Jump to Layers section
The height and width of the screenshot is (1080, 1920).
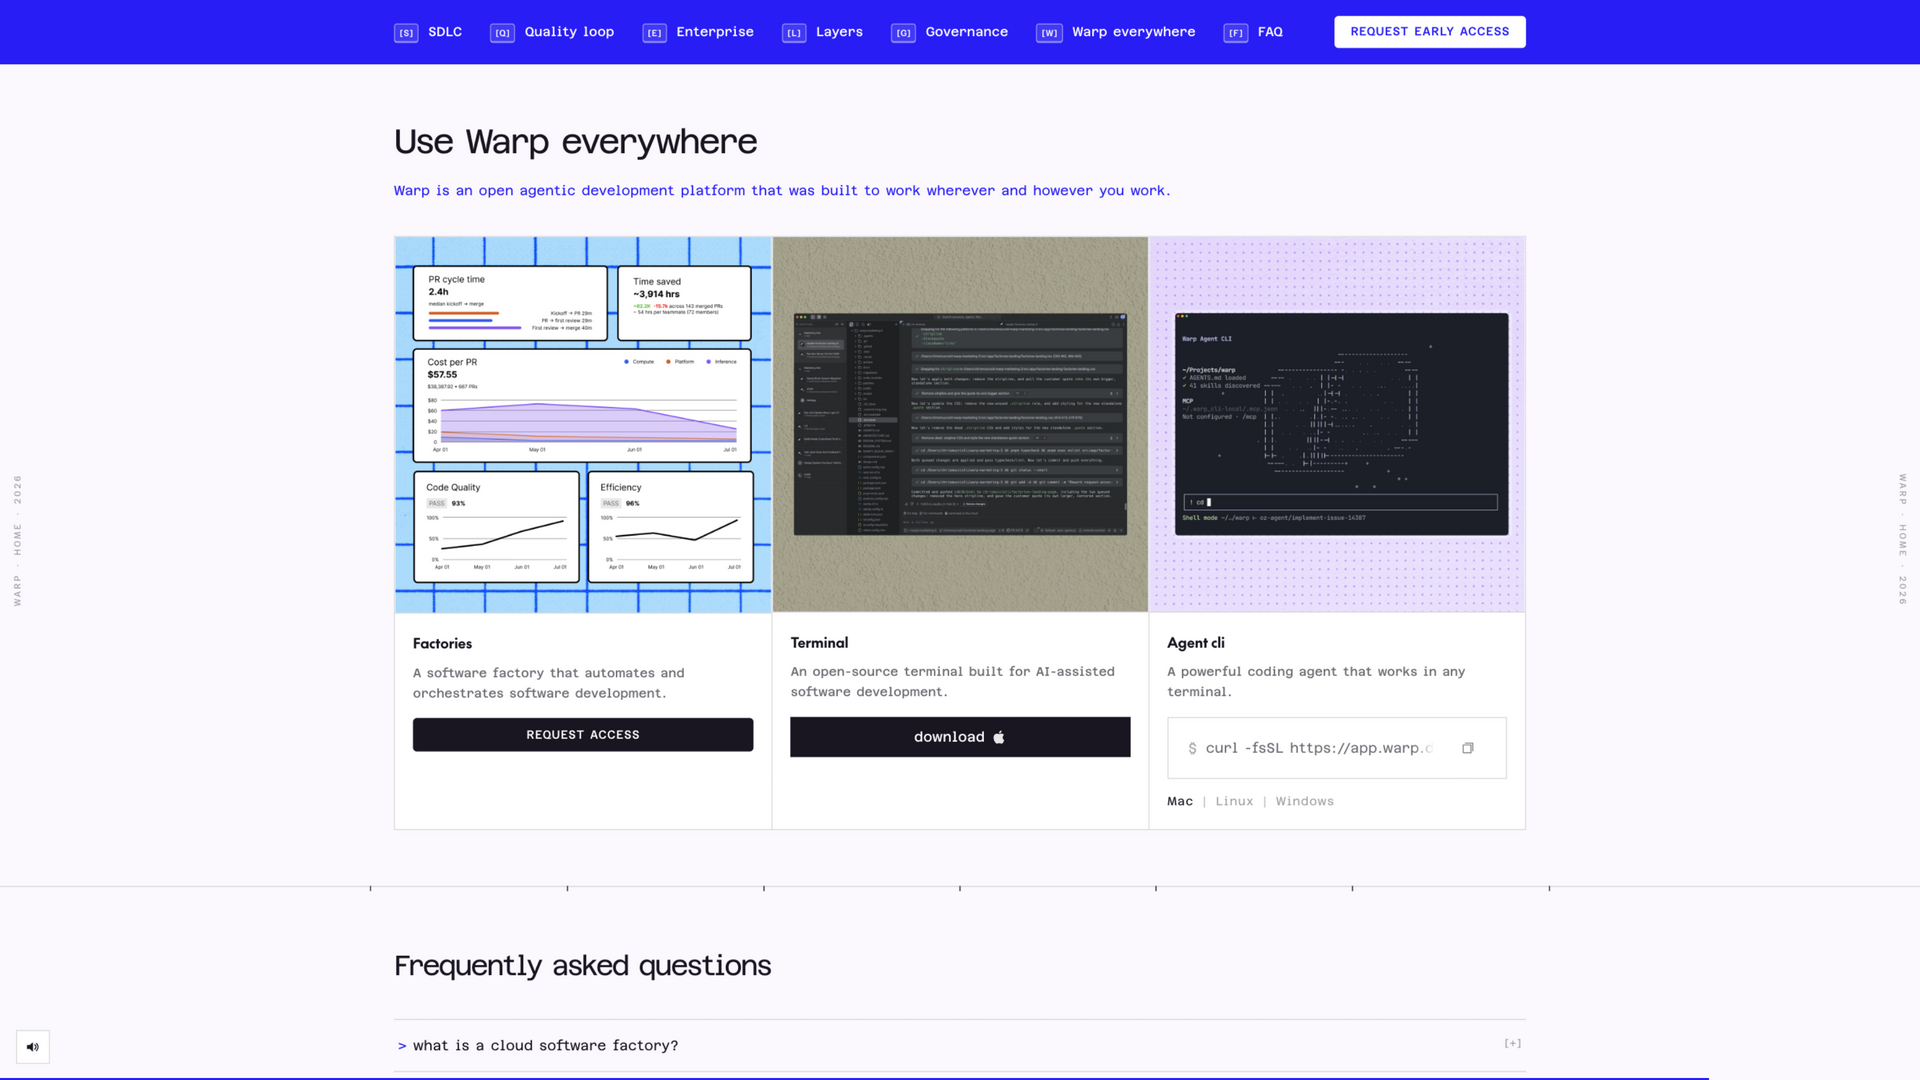(839, 32)
